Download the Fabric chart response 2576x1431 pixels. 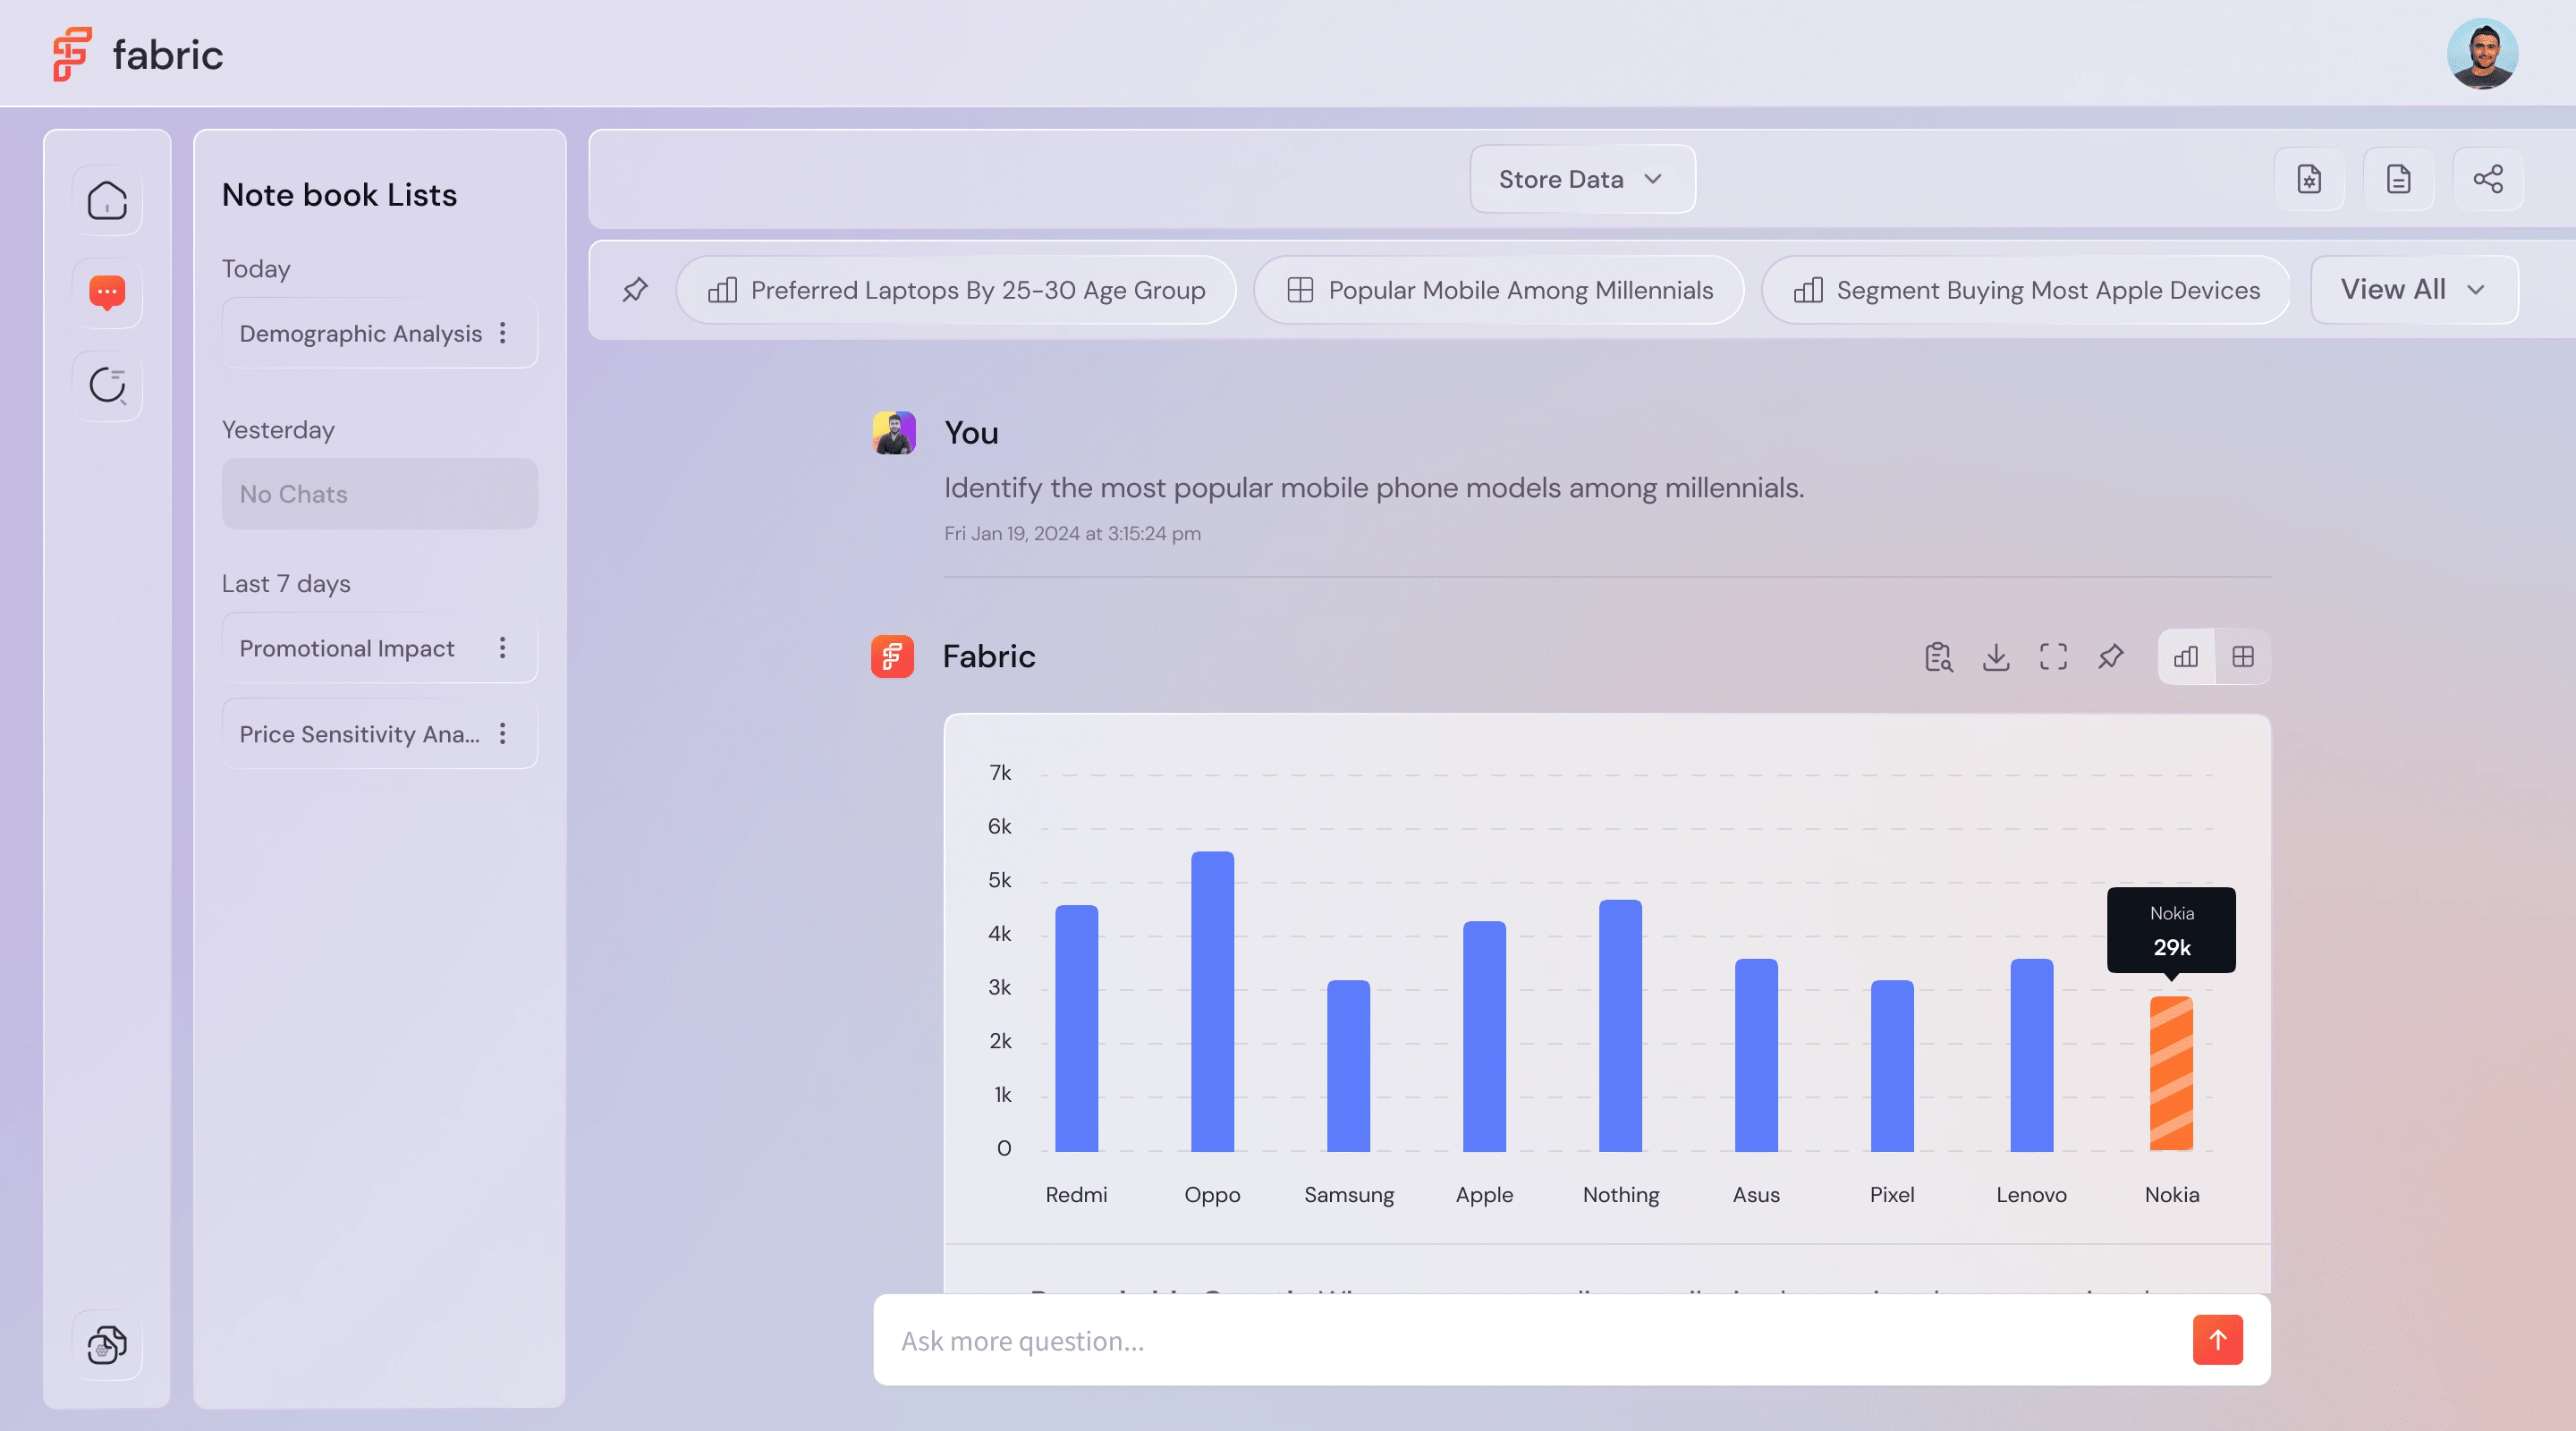tap(1996, 657)
